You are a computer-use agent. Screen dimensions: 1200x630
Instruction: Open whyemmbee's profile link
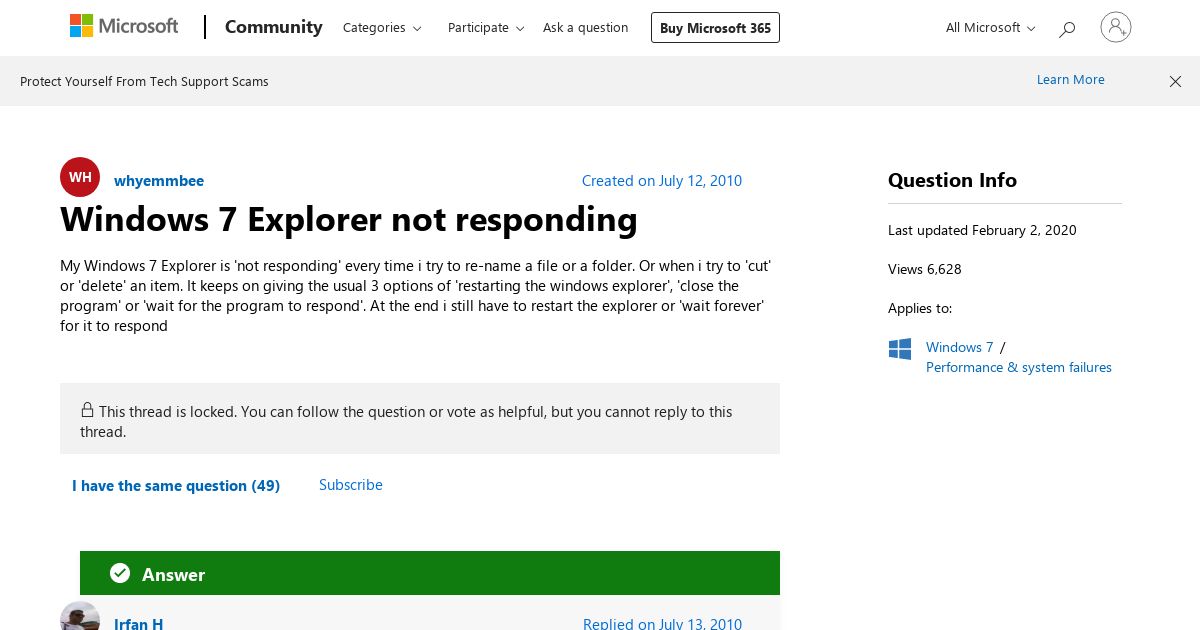[x=159, y=181]
